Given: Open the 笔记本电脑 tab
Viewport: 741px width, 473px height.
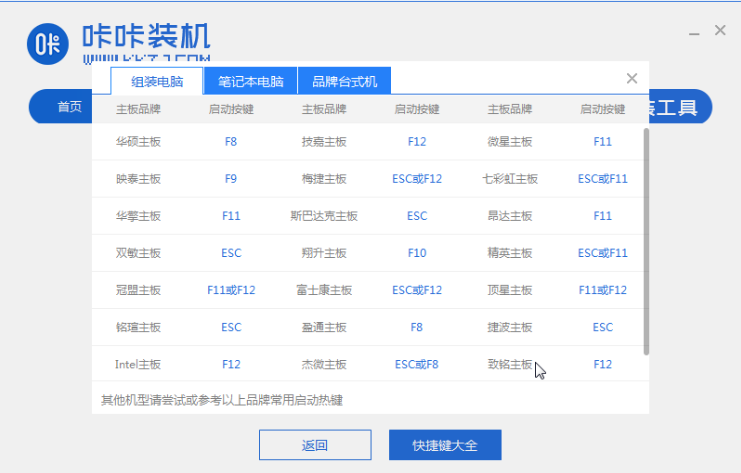Looking at the screenshot, I should [x=251, y=81].
